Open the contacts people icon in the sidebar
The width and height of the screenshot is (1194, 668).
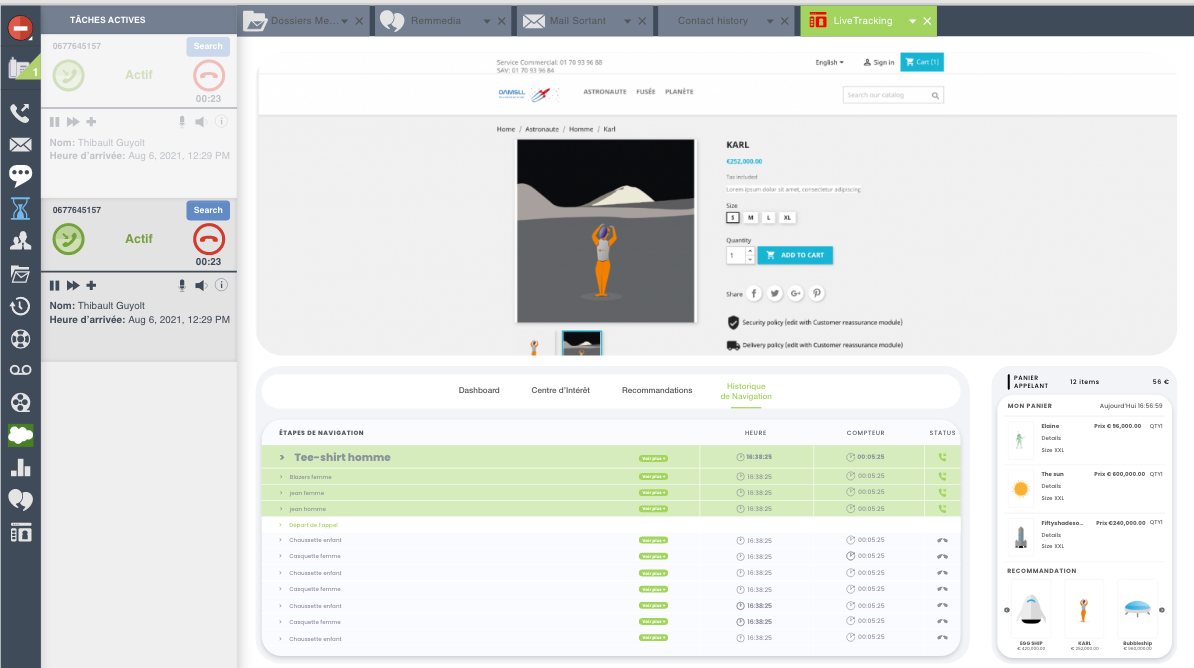(x=21, y=241)
